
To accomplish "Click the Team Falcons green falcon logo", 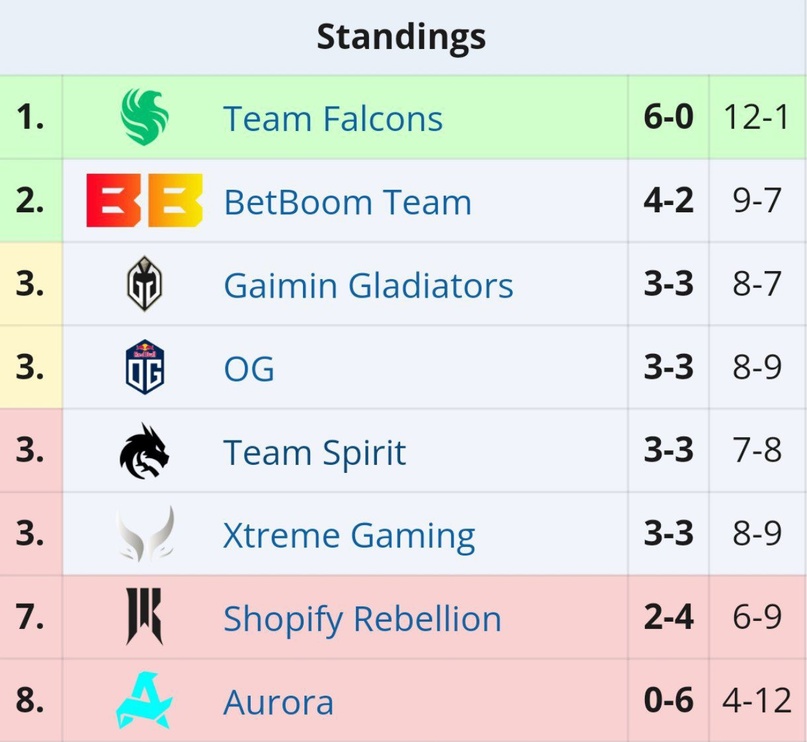I will click(145, 117).
